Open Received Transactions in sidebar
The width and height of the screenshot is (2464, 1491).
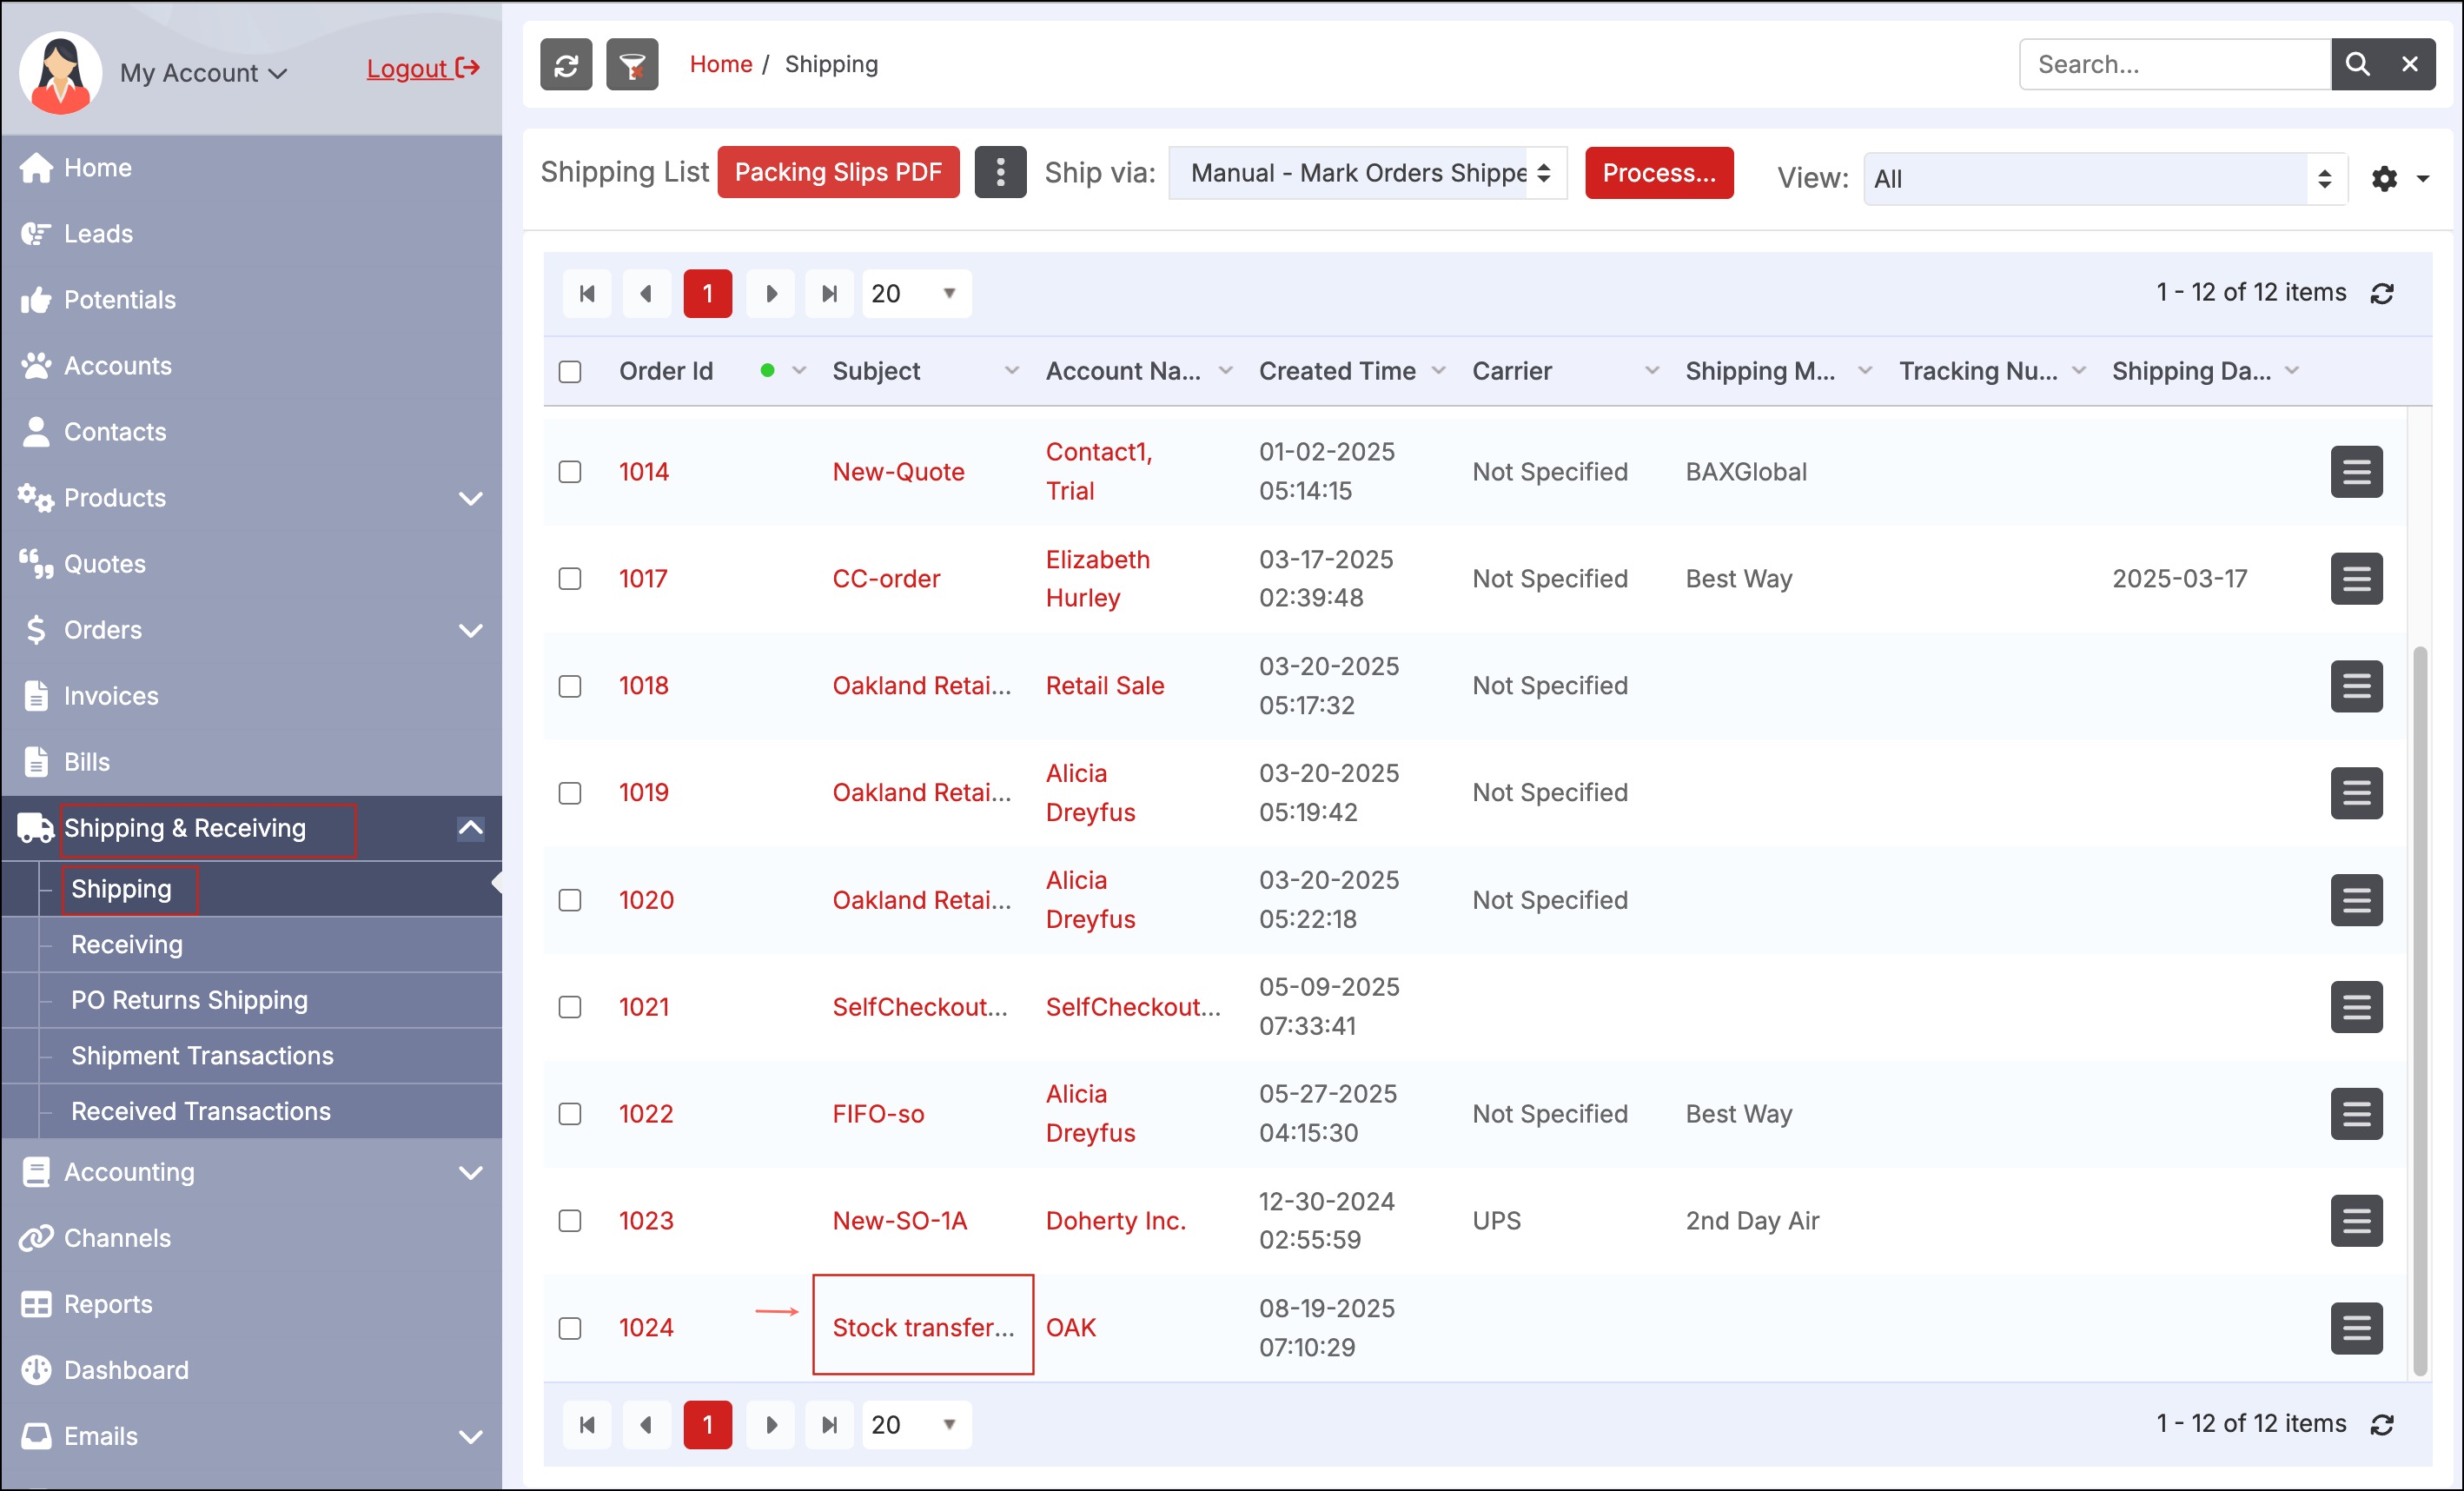pyautogui.click(x=201, y=1111)
